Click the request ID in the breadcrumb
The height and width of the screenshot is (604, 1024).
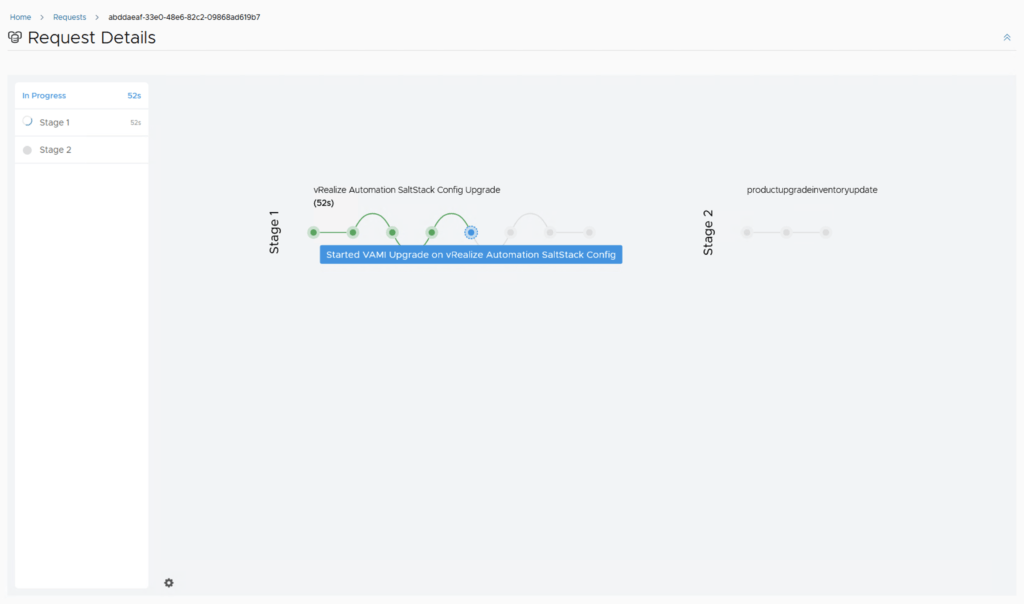tap(184, 17)
